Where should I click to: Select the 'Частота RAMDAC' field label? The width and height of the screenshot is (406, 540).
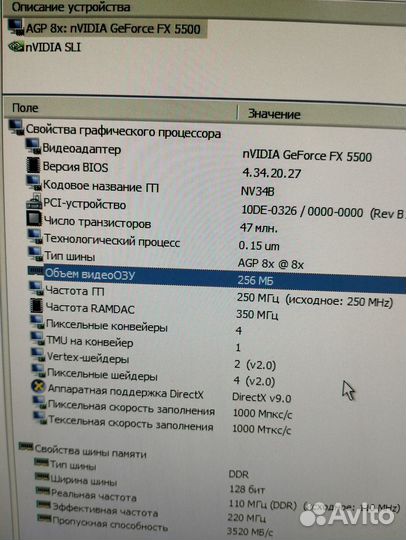[90, 308]
